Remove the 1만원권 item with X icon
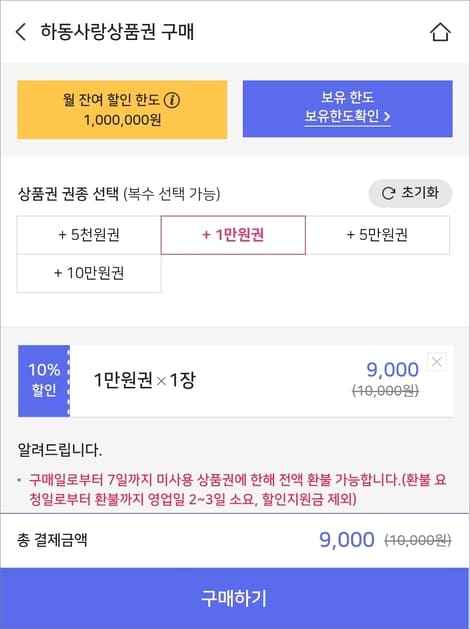470x629 pixels. [x=437, y=362]
